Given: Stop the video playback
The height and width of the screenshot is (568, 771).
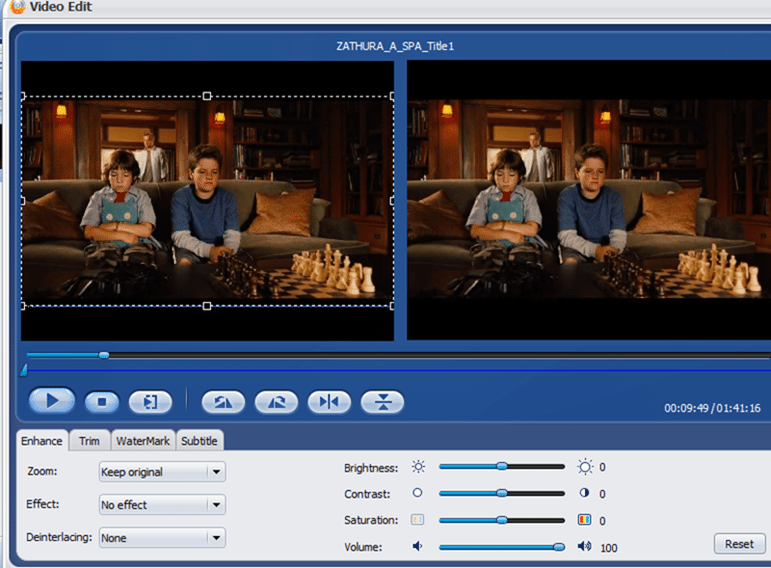Looking at the screenshot, I should (x=102, y=402).
